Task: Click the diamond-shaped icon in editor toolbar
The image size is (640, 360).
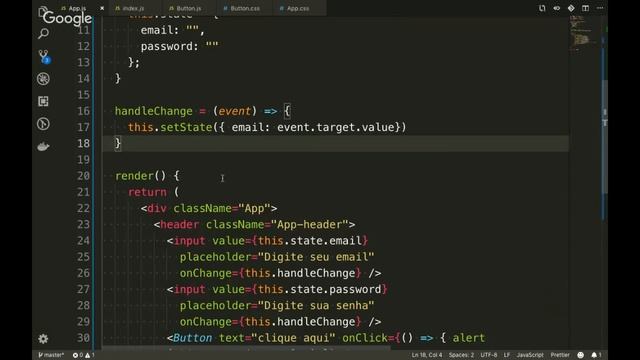Action: [571, 8]
